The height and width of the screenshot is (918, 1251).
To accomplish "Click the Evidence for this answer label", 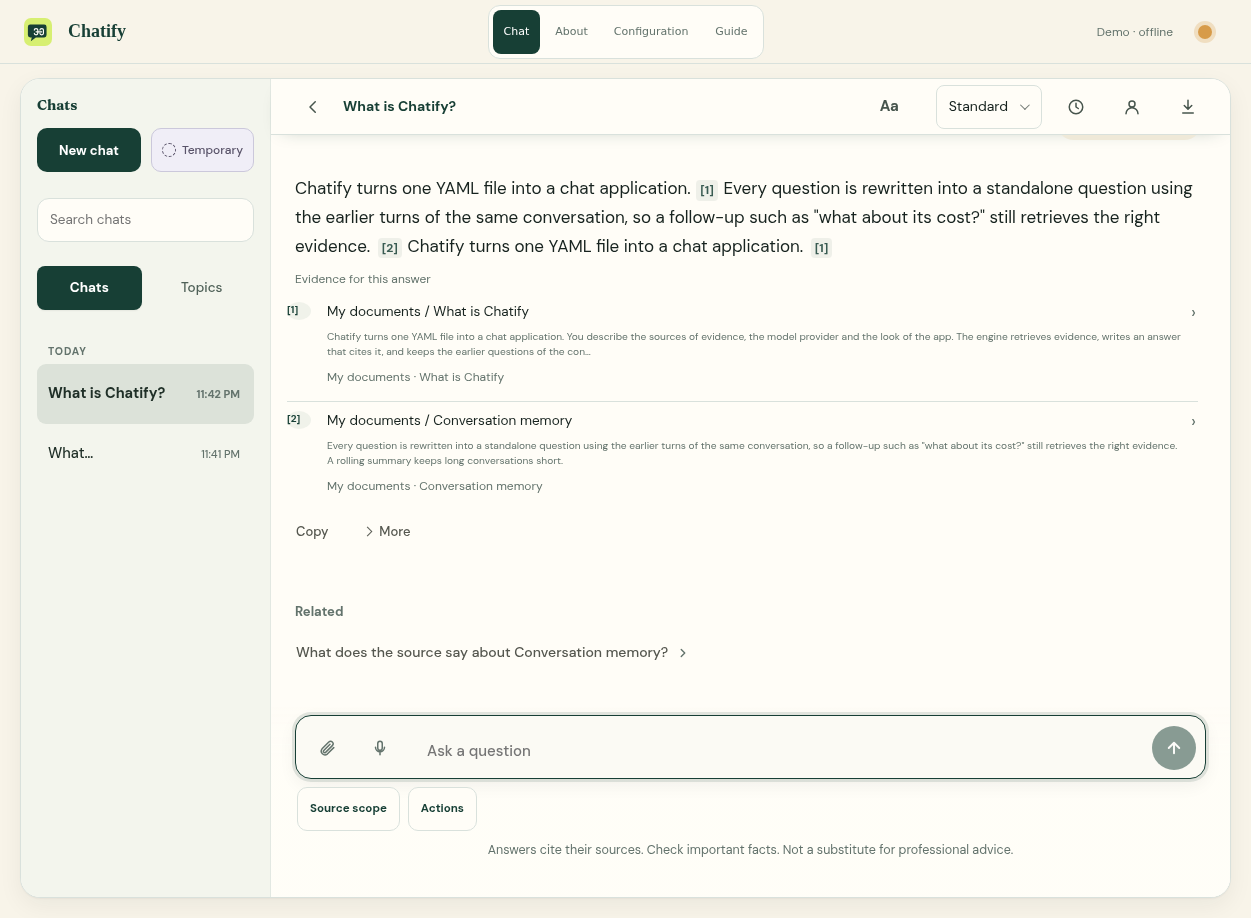I will click(x=363, y=279).
